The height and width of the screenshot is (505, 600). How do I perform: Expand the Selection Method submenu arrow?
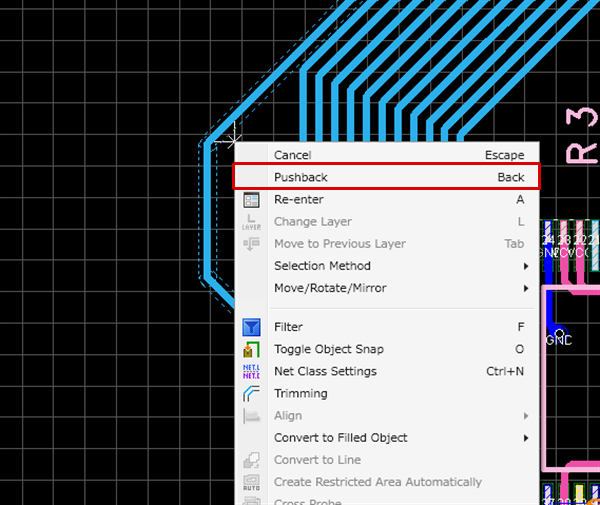[526, 266]
